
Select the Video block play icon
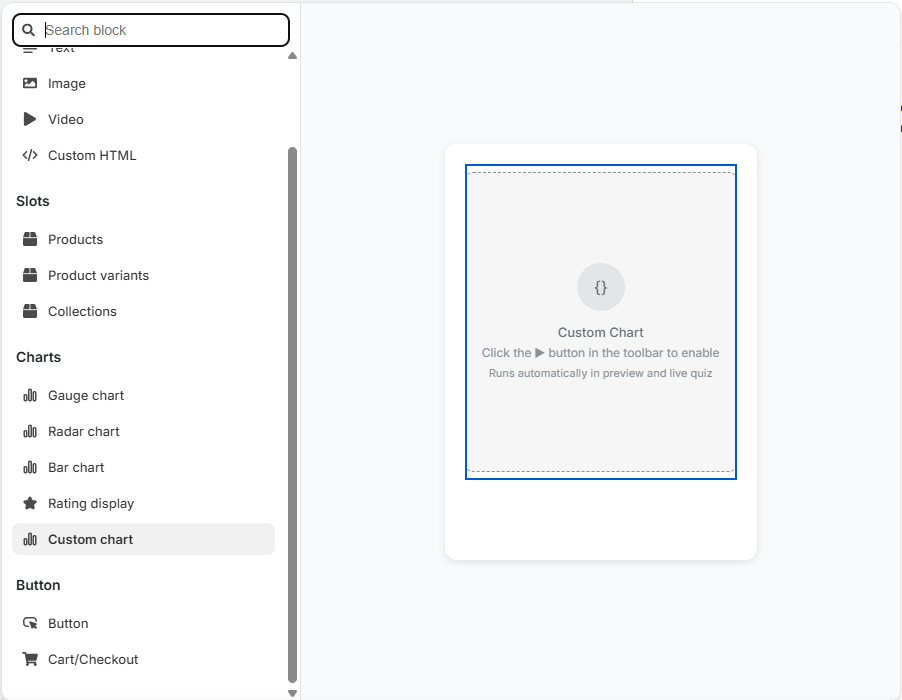coord(30,119)
